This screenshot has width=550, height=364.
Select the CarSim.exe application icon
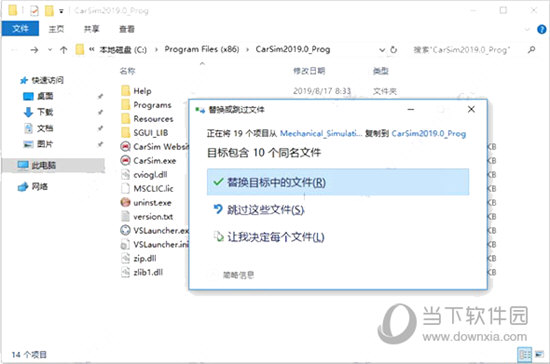(125, 160)
